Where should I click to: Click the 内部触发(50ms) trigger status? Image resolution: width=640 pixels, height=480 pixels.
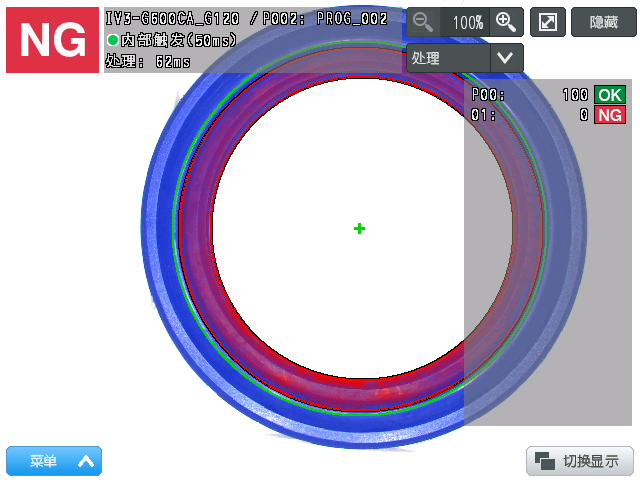(171, 40)
